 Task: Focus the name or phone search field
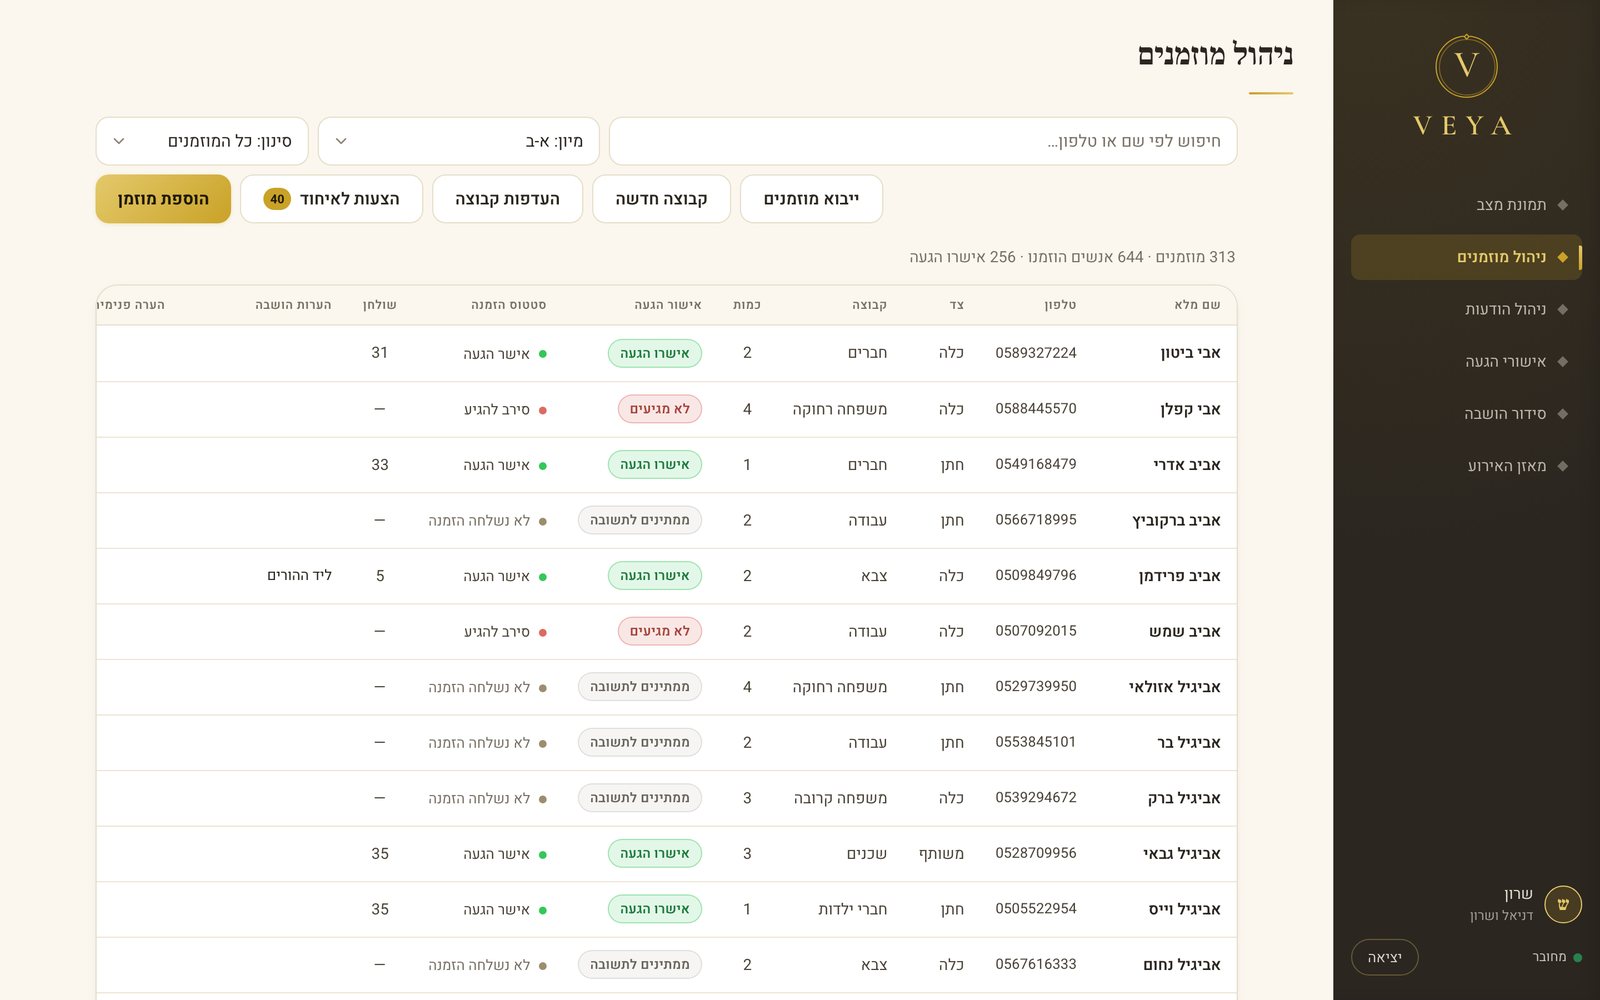tap(923, 141)
